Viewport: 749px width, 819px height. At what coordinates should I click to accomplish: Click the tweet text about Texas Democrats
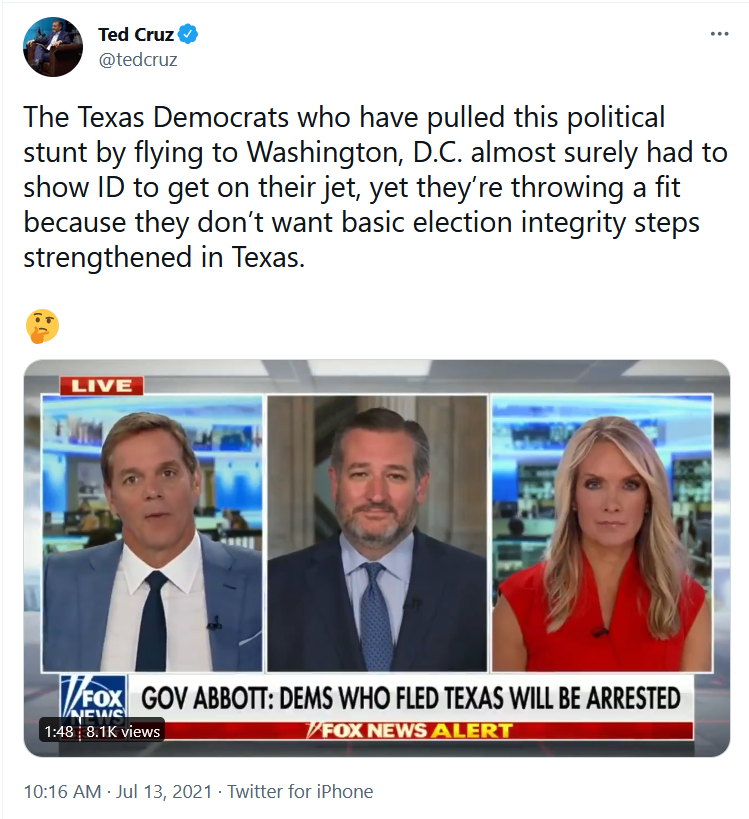pos(375,187)
